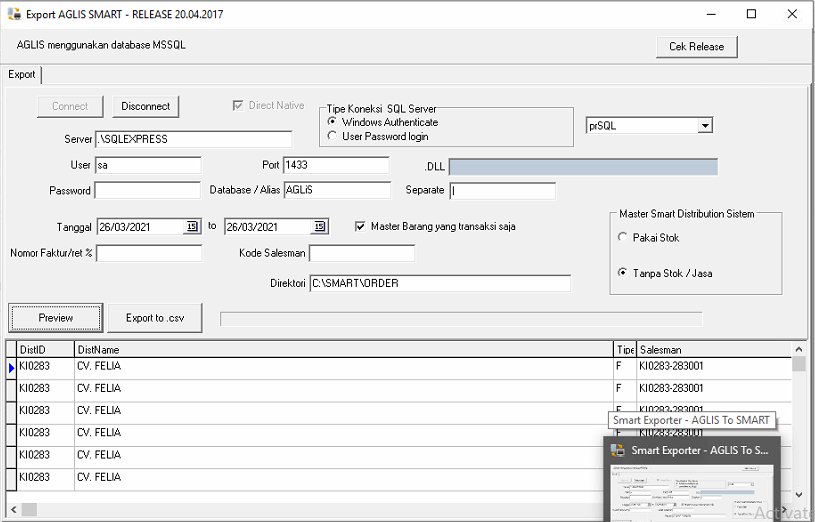Minimize the Export AGLIS SMART window
815x522 pixels.
711,14
